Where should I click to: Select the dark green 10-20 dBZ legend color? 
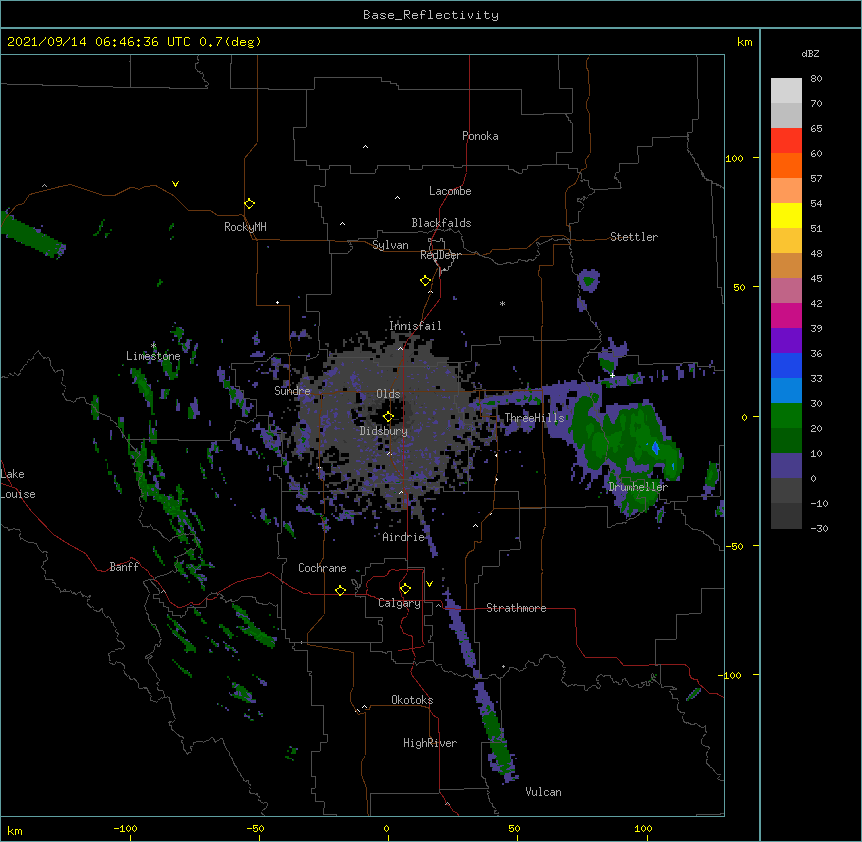tap(786, 441)
